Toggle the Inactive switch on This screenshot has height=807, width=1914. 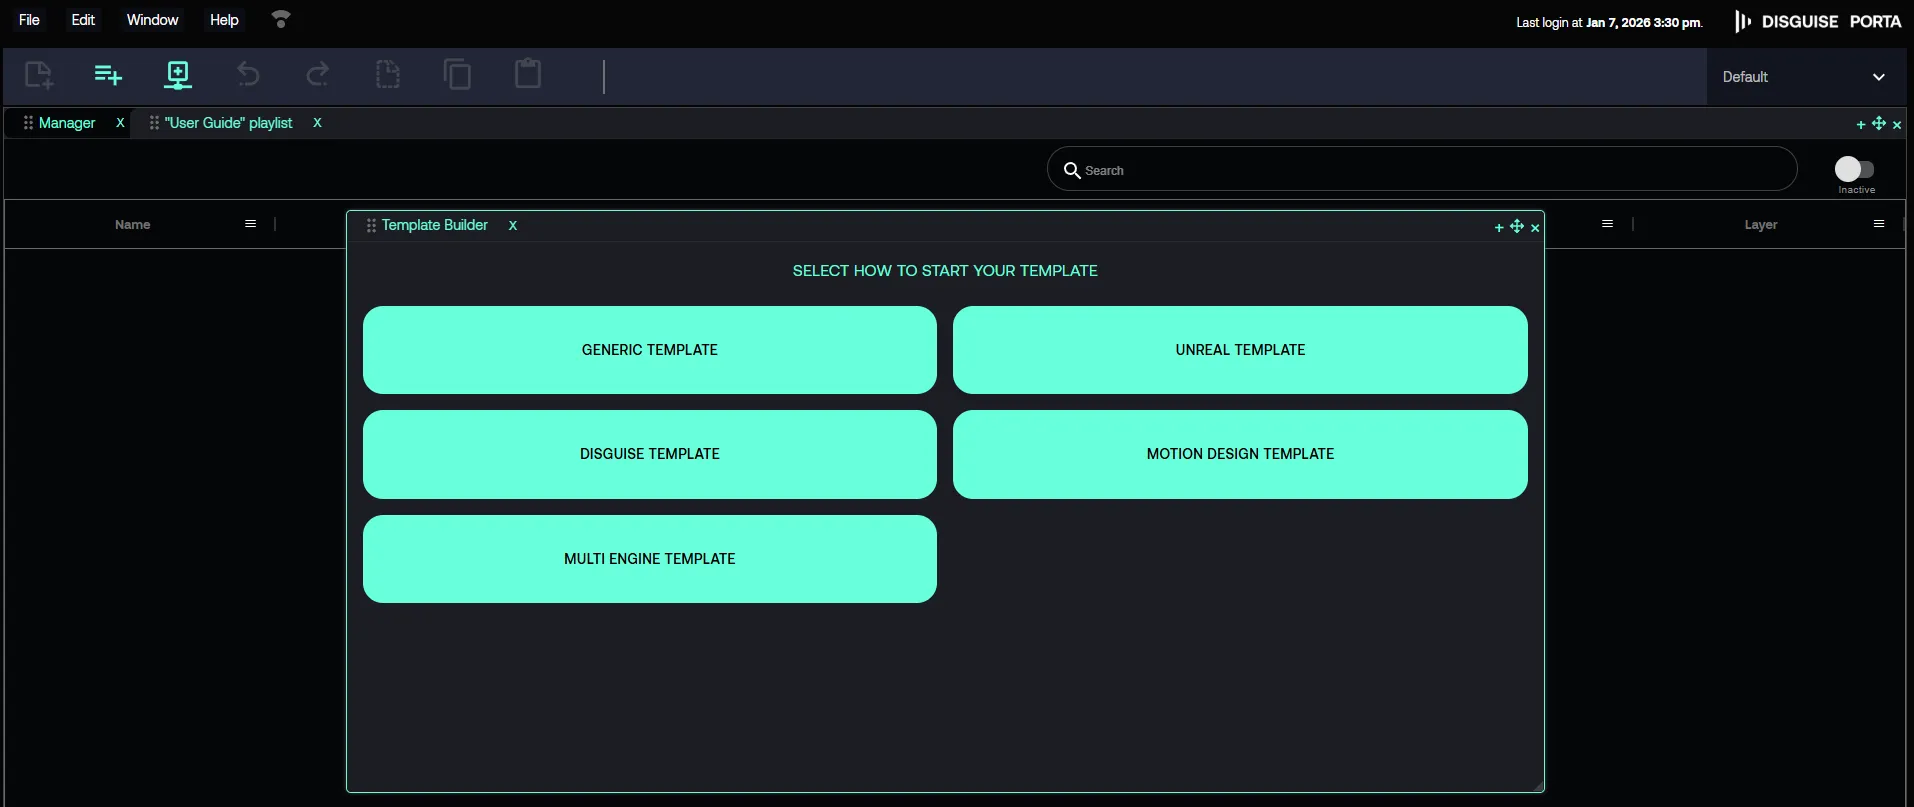[x=1854, y=169]
